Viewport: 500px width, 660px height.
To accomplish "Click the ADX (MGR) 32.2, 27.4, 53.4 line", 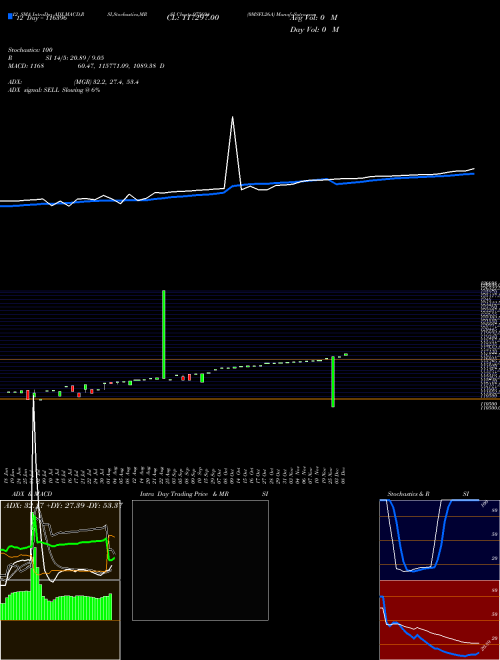I will 73,82.
